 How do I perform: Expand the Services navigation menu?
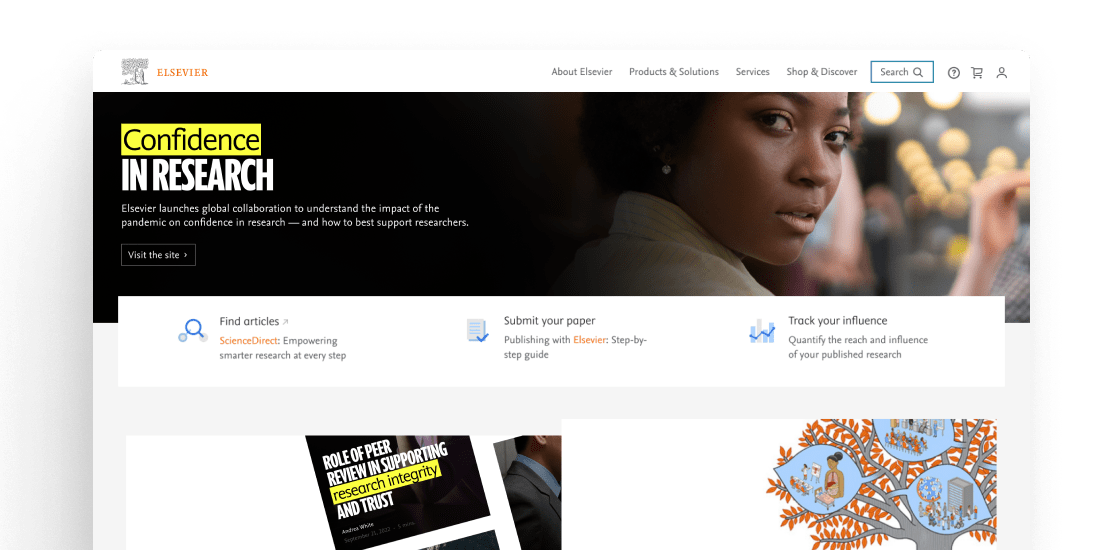[x=753, y=72]
